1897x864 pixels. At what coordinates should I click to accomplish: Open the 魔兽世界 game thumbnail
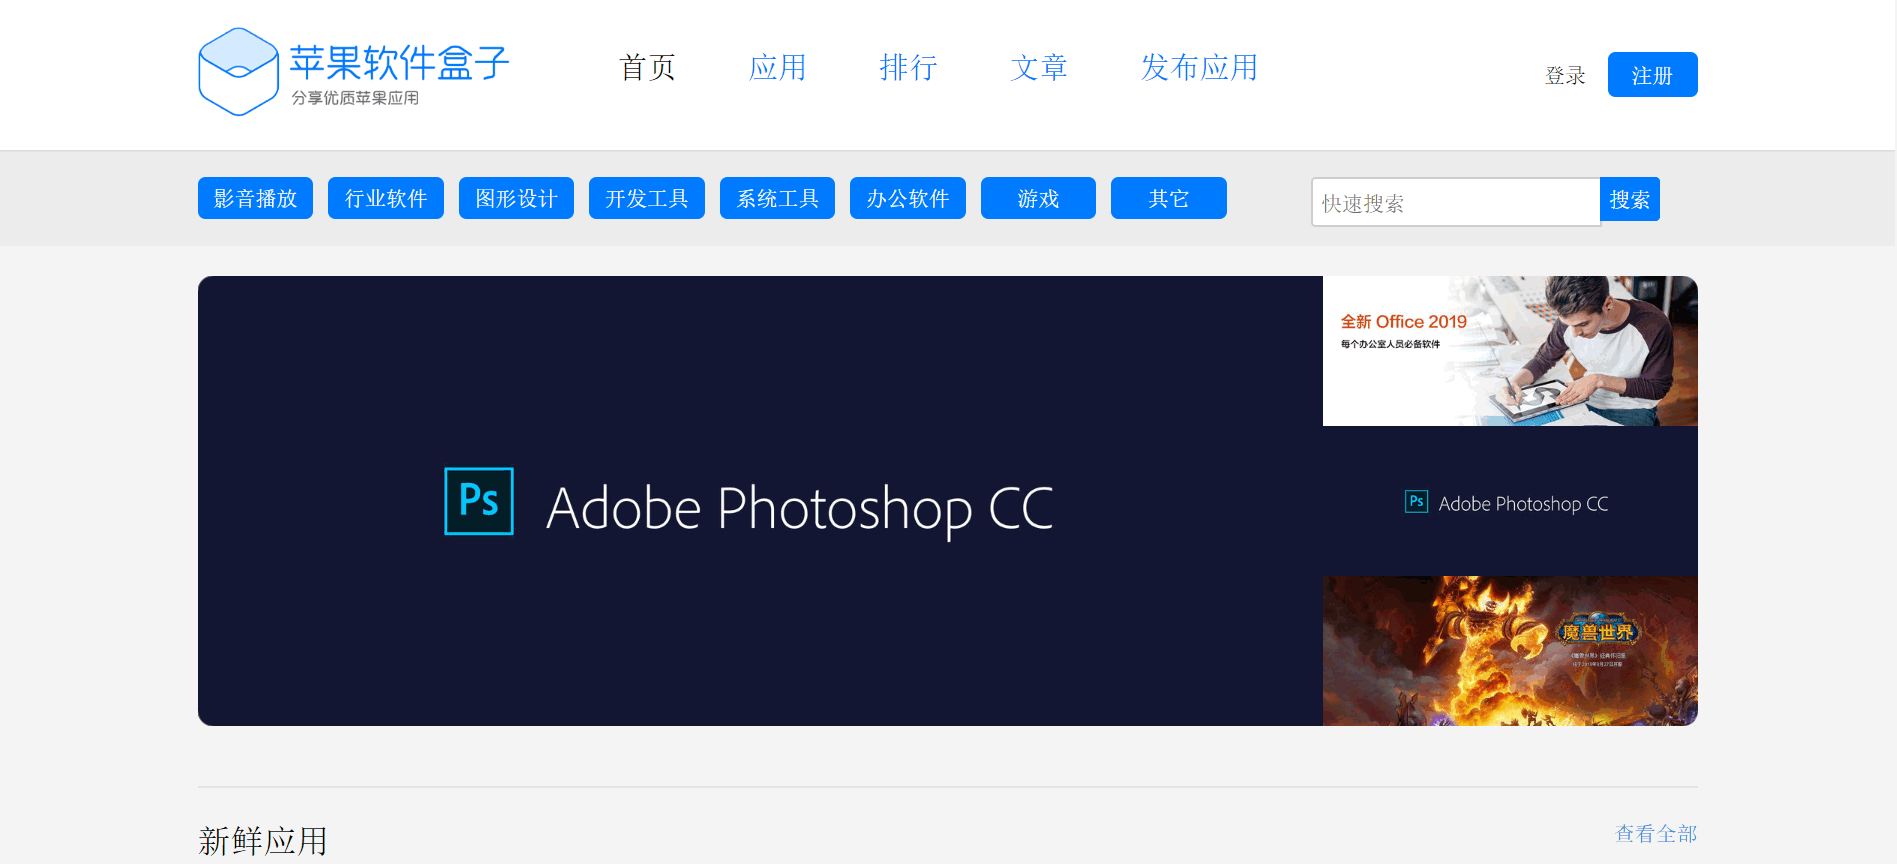(1510, 651)
